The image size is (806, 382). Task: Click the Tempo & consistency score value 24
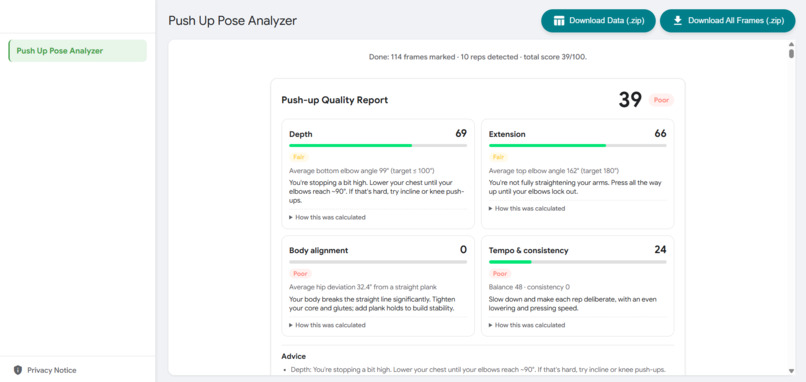pyautogui.click(x=660, y=250)
